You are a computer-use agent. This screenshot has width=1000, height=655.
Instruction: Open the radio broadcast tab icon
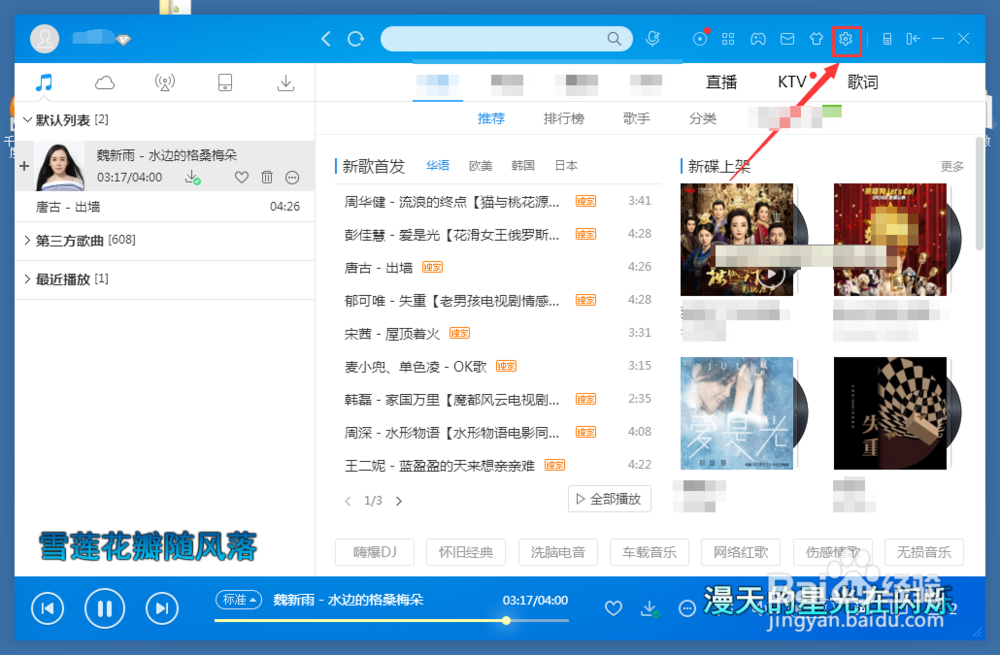tap(165, 82)
